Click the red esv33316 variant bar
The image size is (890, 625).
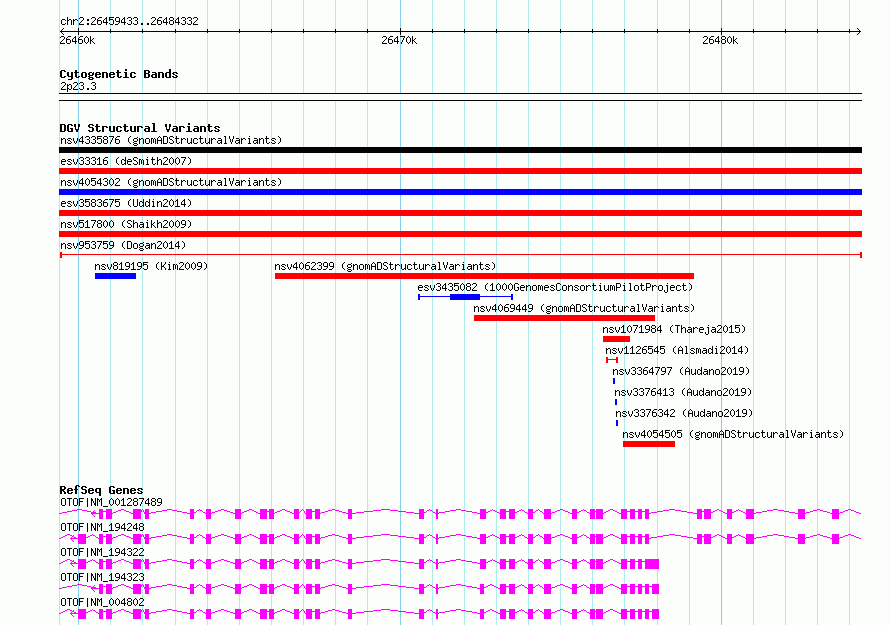[x=460, y=171]
